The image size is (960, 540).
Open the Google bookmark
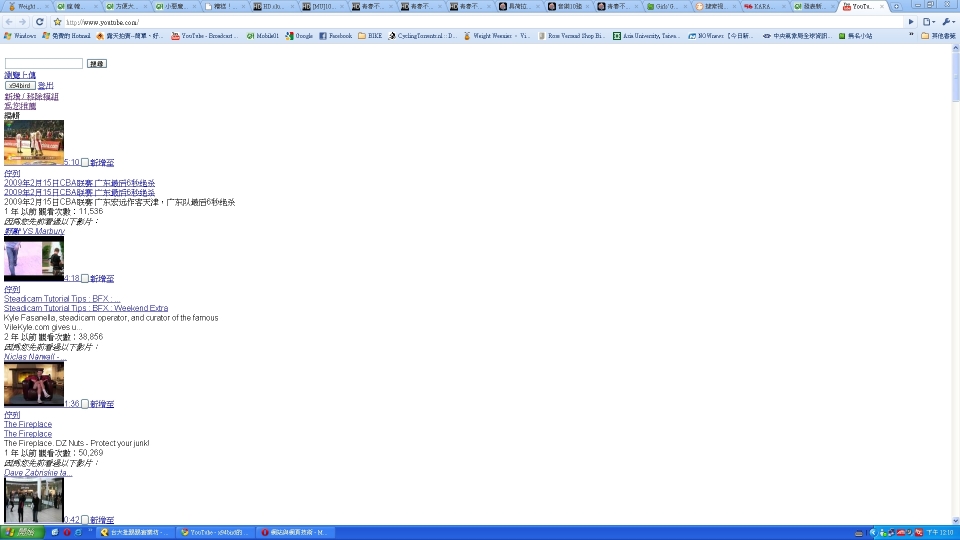[299, 36]
